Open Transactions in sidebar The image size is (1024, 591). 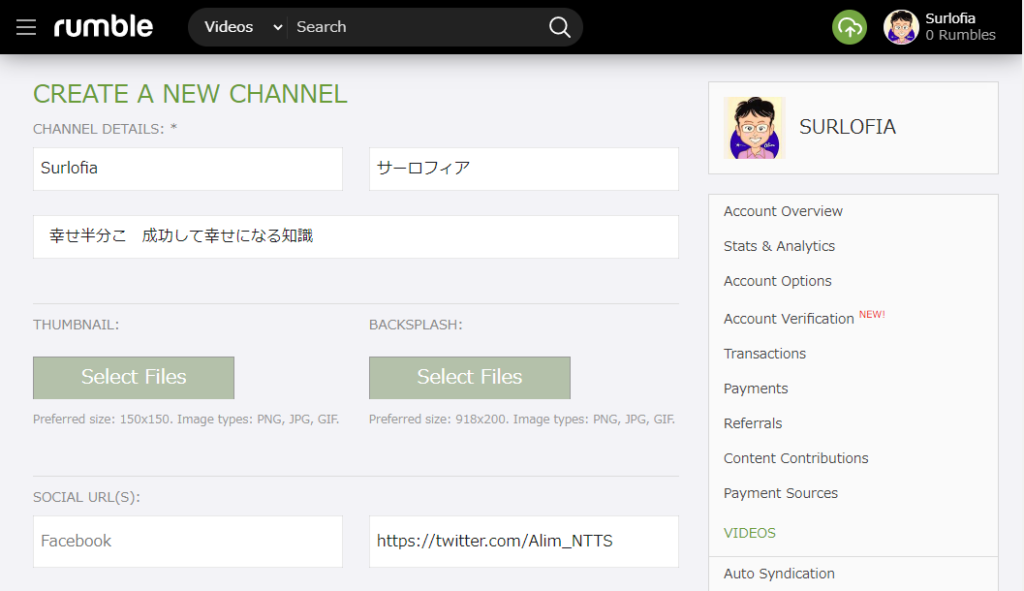click(x=764, y=353)
